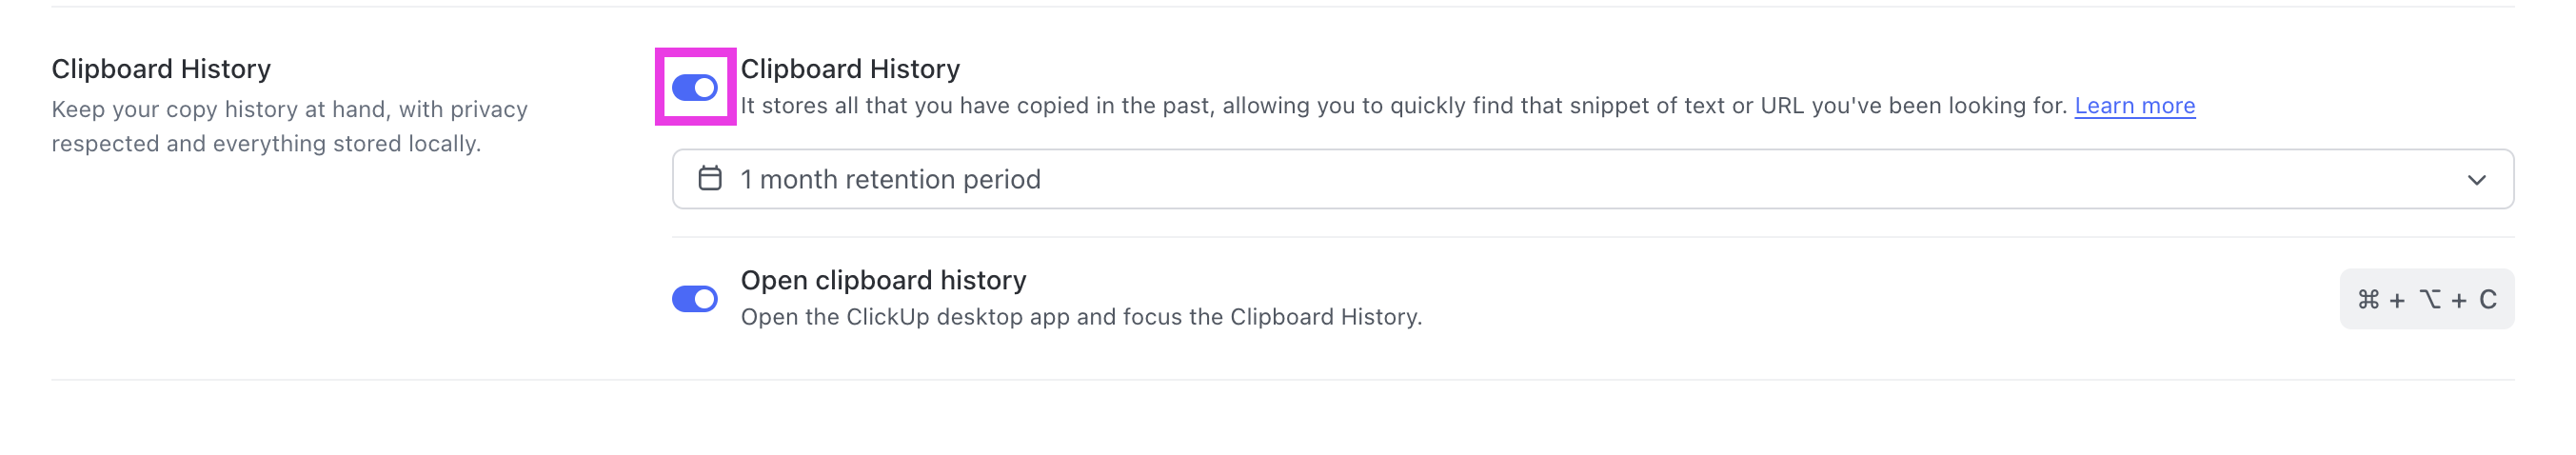
Task: Click the 'Open the ClickUp desktop app' description
Action: [x=1080, y=317]
